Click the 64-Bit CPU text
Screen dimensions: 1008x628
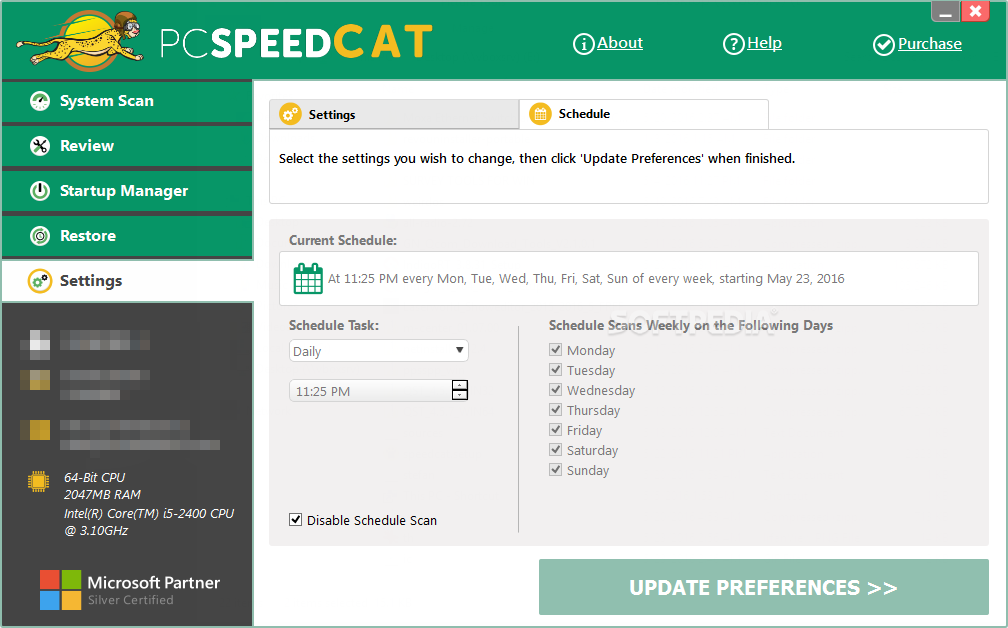coord(94,478)
